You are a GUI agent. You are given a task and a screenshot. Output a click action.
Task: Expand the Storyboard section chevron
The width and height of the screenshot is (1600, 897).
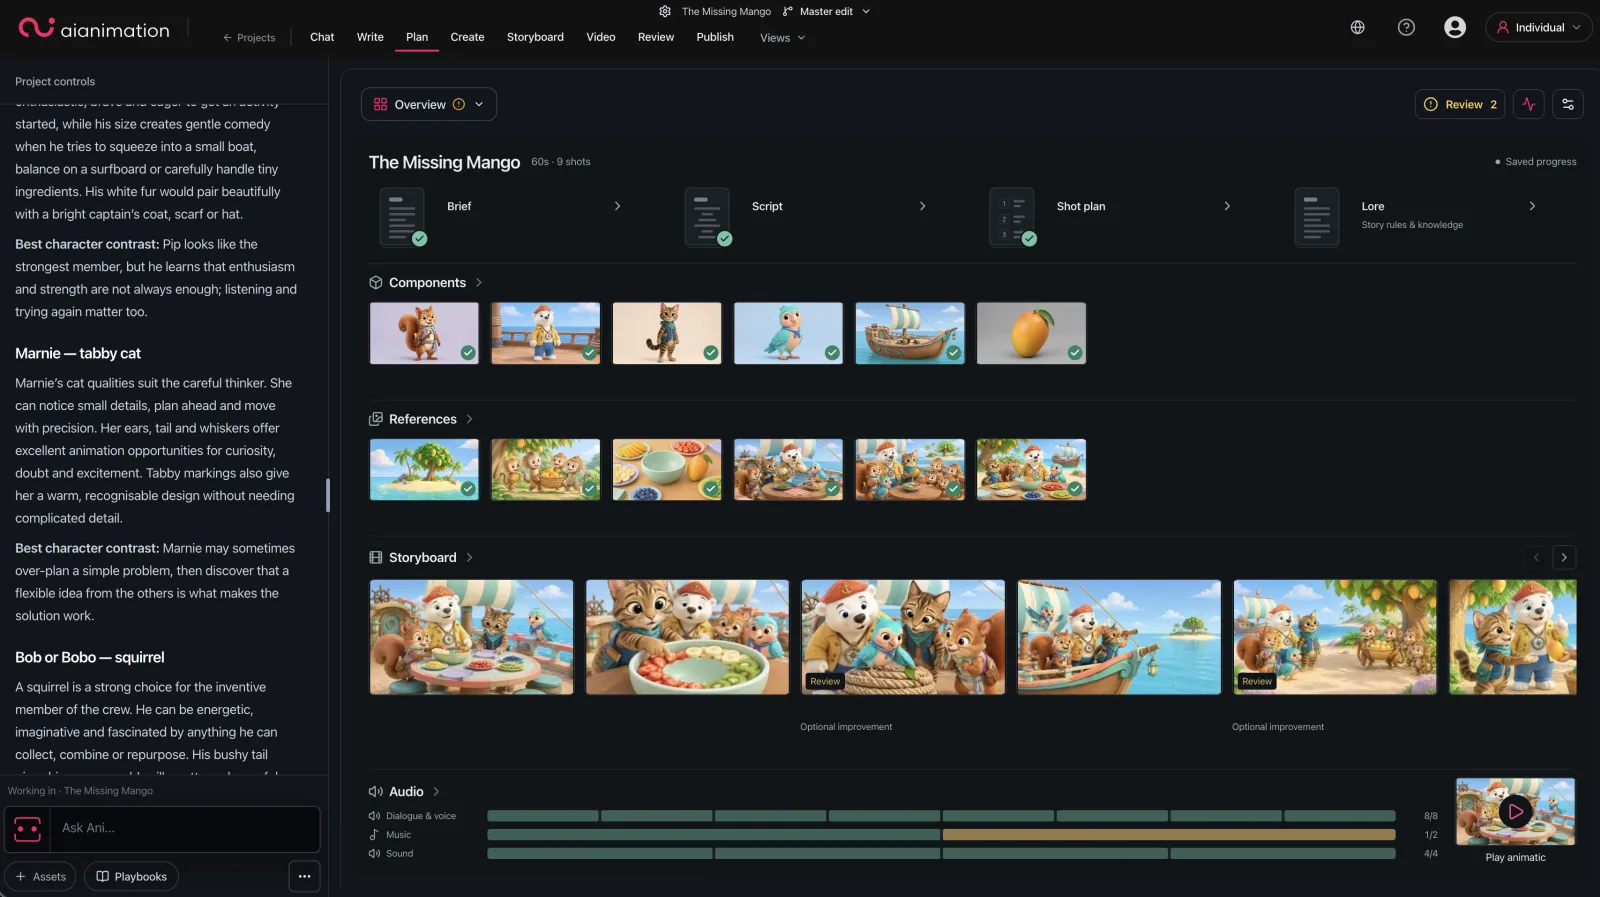coord(469,557)
